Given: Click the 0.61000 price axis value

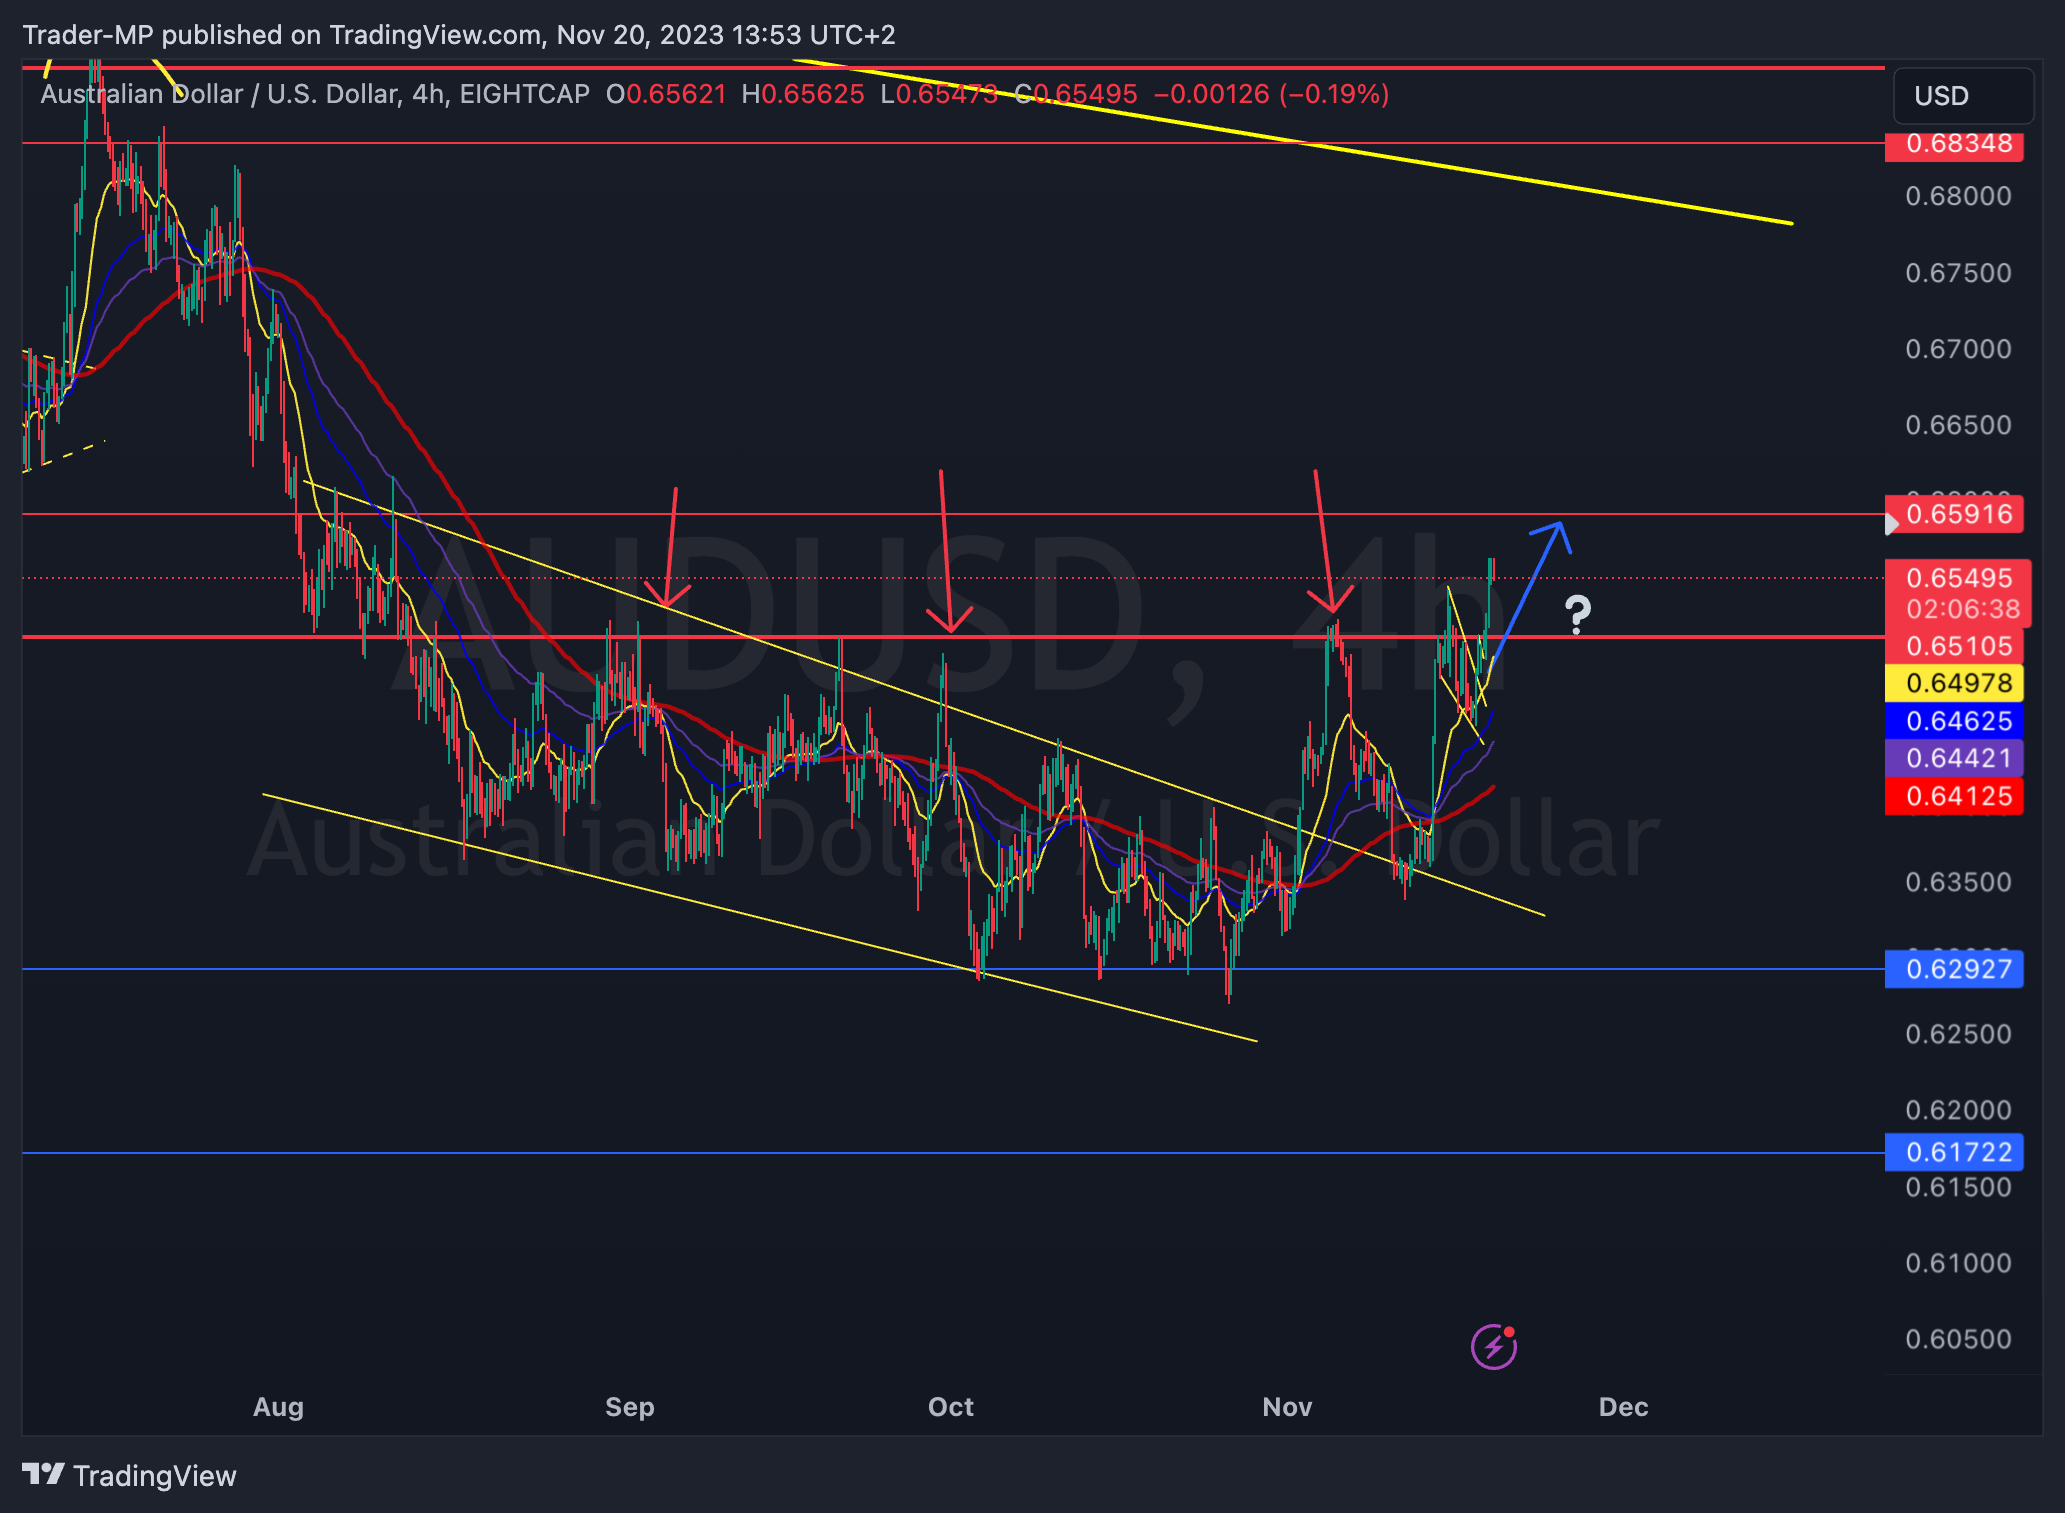Looking at the screenshot, I should [x=1958, y=1263].
